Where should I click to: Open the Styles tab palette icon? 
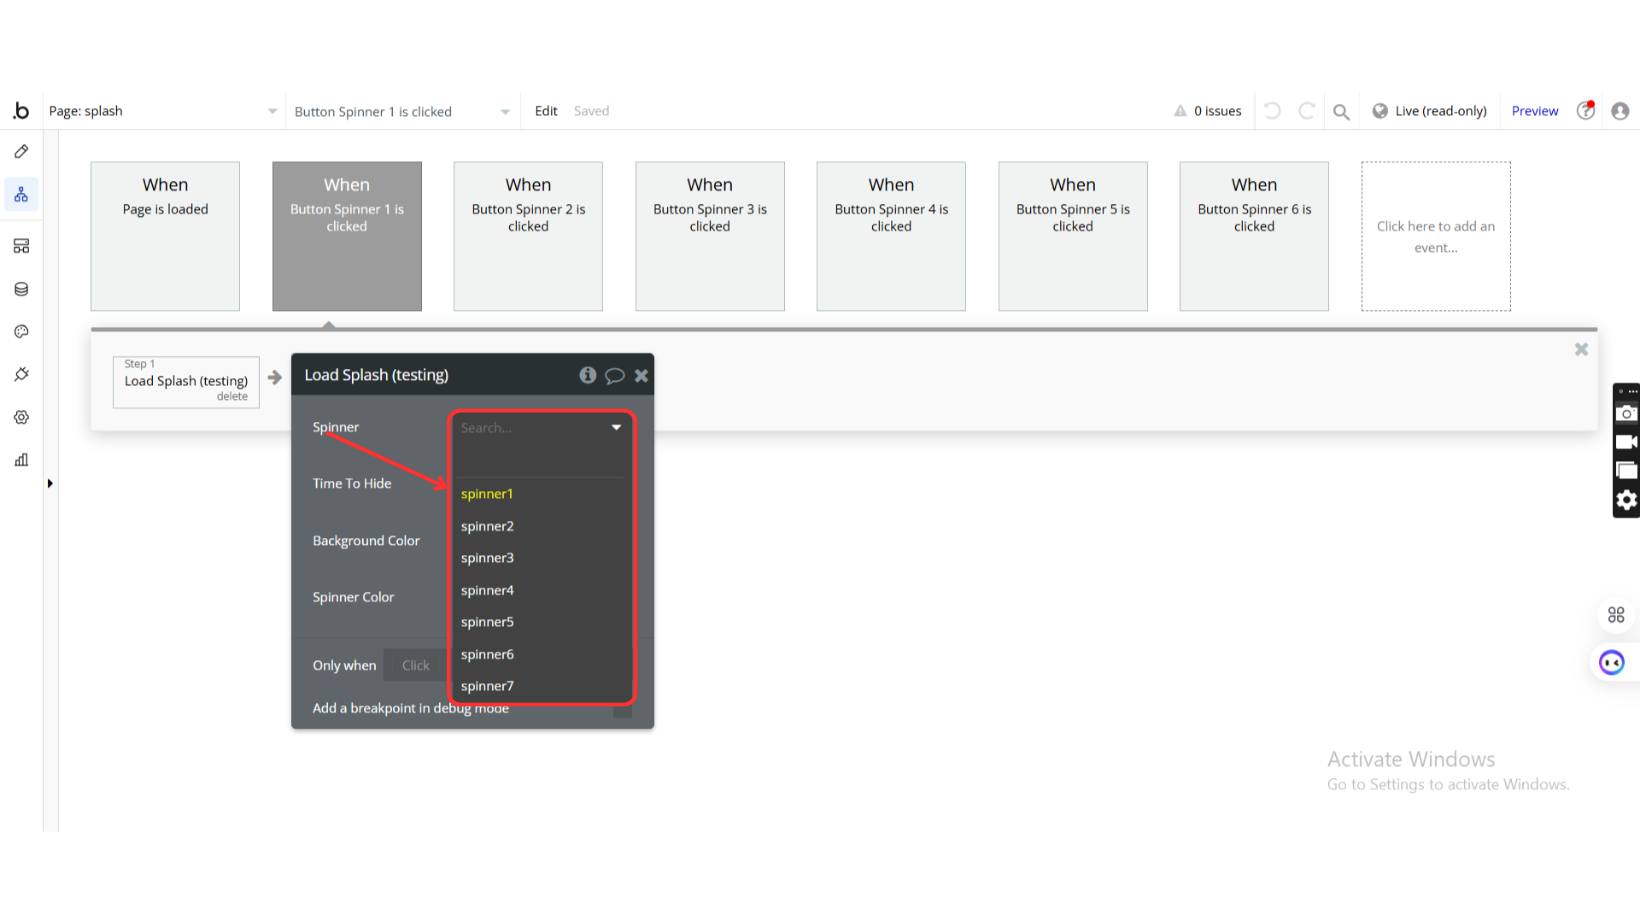tap(21, 332)
